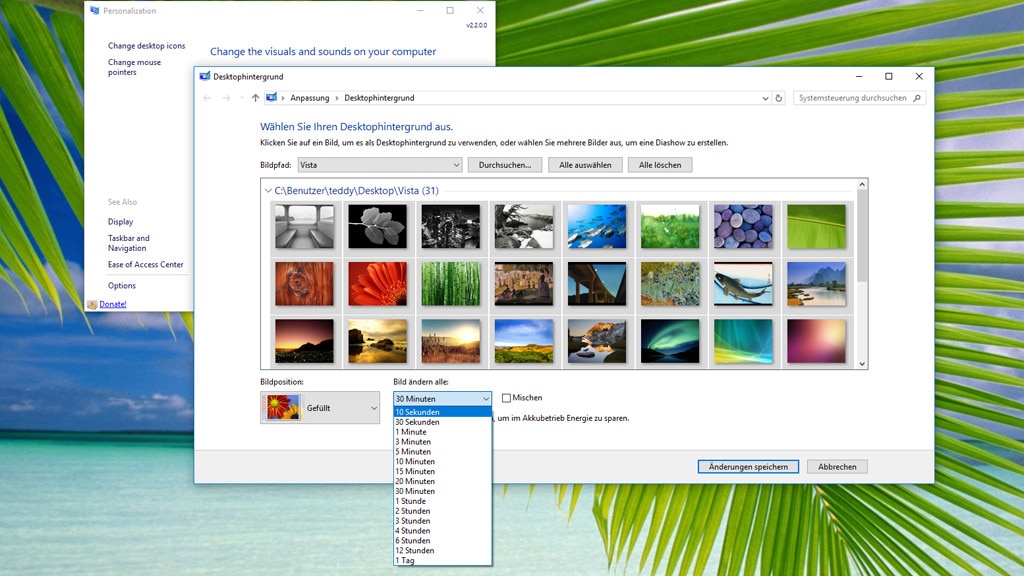Save changes with Änderungen speichern
Screen dimensions: 1024x576
(747, 466)
